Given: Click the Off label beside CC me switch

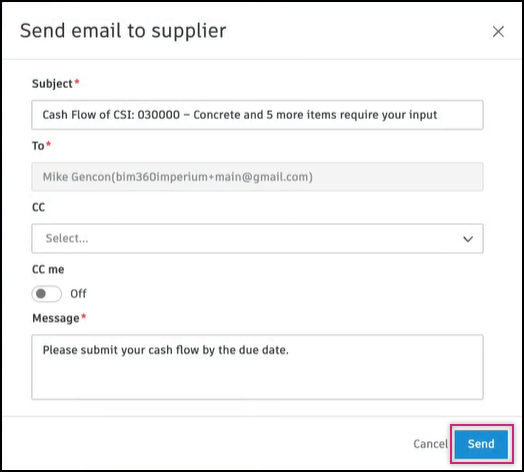Looking at the screenshot, I should (79, 294).
